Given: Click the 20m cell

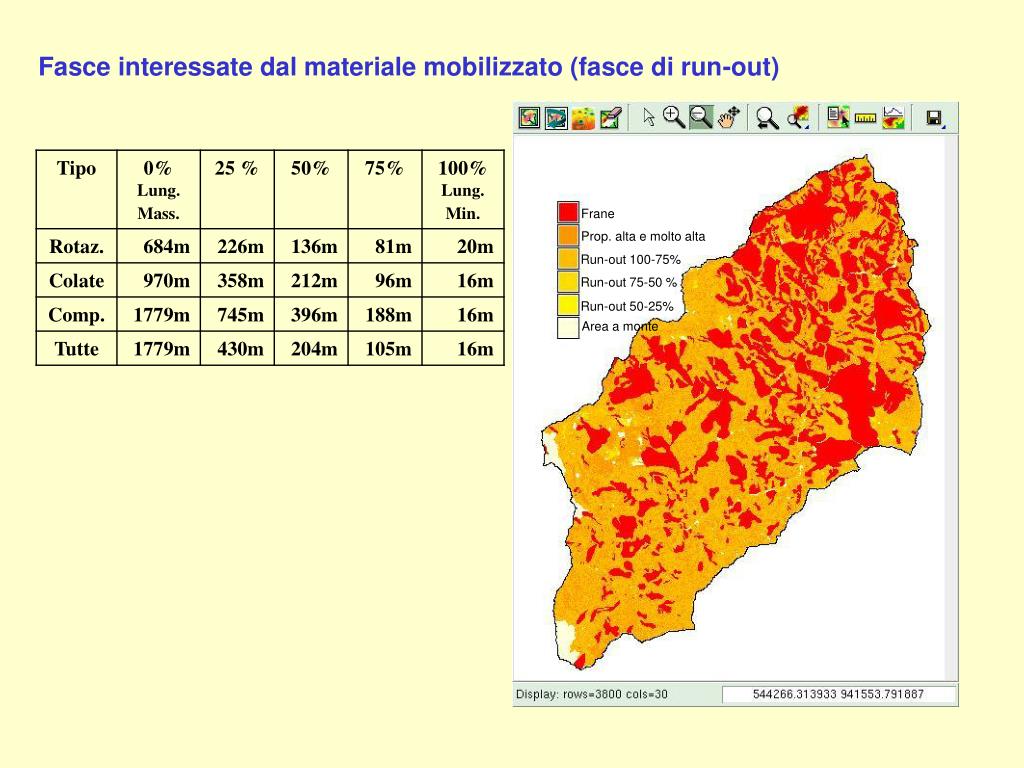Looking at the screenshot, I should tap(463, 246).
